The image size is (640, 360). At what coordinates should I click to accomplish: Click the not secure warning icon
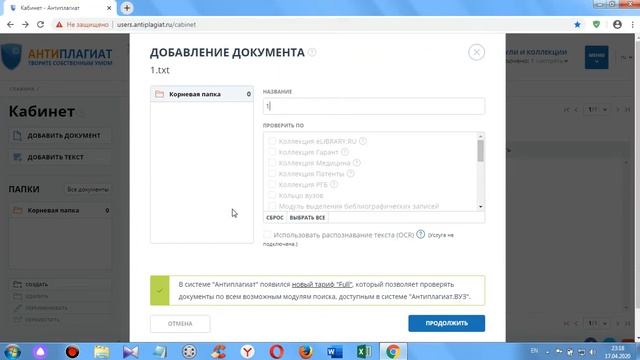click(59, 24)
